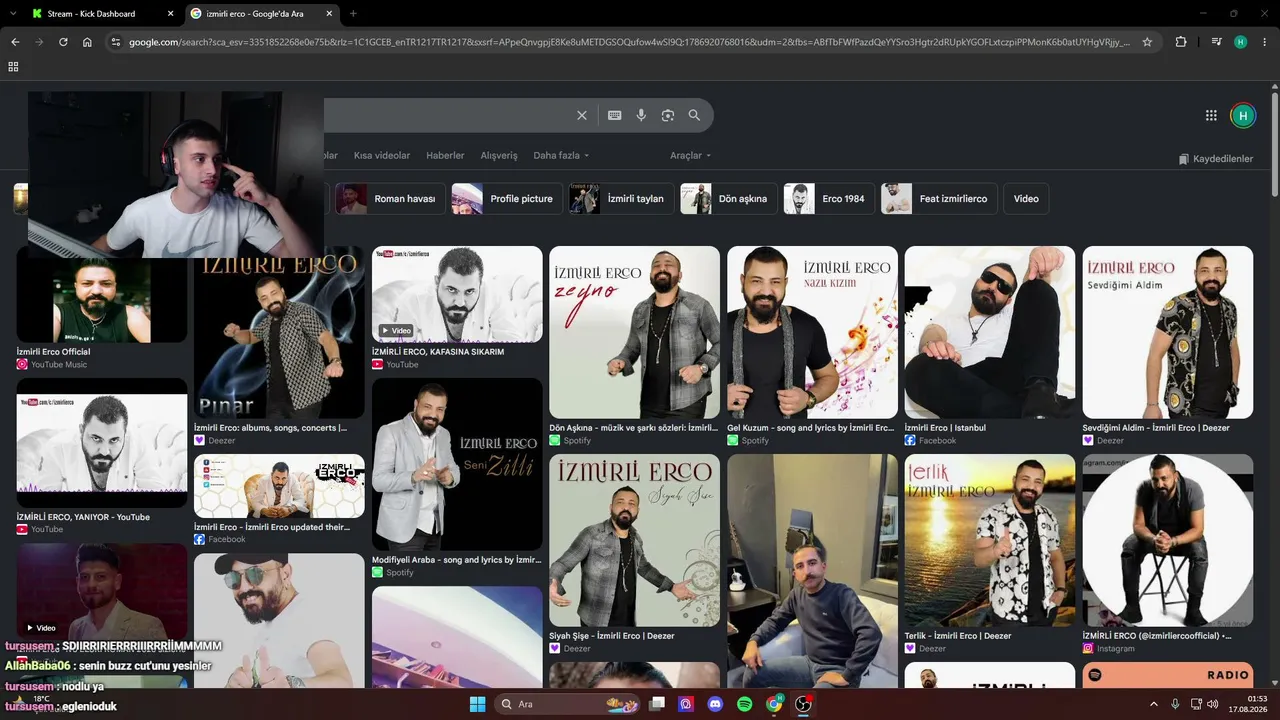This screenshot has width=1280, height=720.
Task: Open the Kaydedilenler saved items link
Action: click(1215, 159)
